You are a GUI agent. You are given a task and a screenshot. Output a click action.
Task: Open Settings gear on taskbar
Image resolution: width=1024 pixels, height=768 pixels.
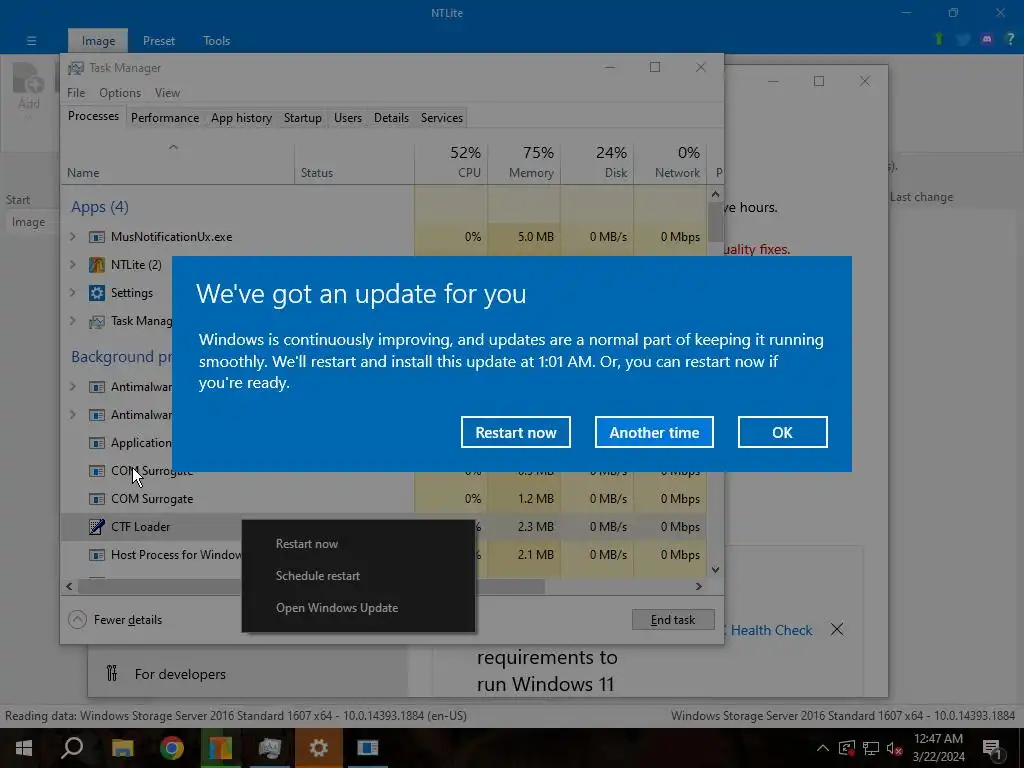pyautogui.click(x=318, y=748)
